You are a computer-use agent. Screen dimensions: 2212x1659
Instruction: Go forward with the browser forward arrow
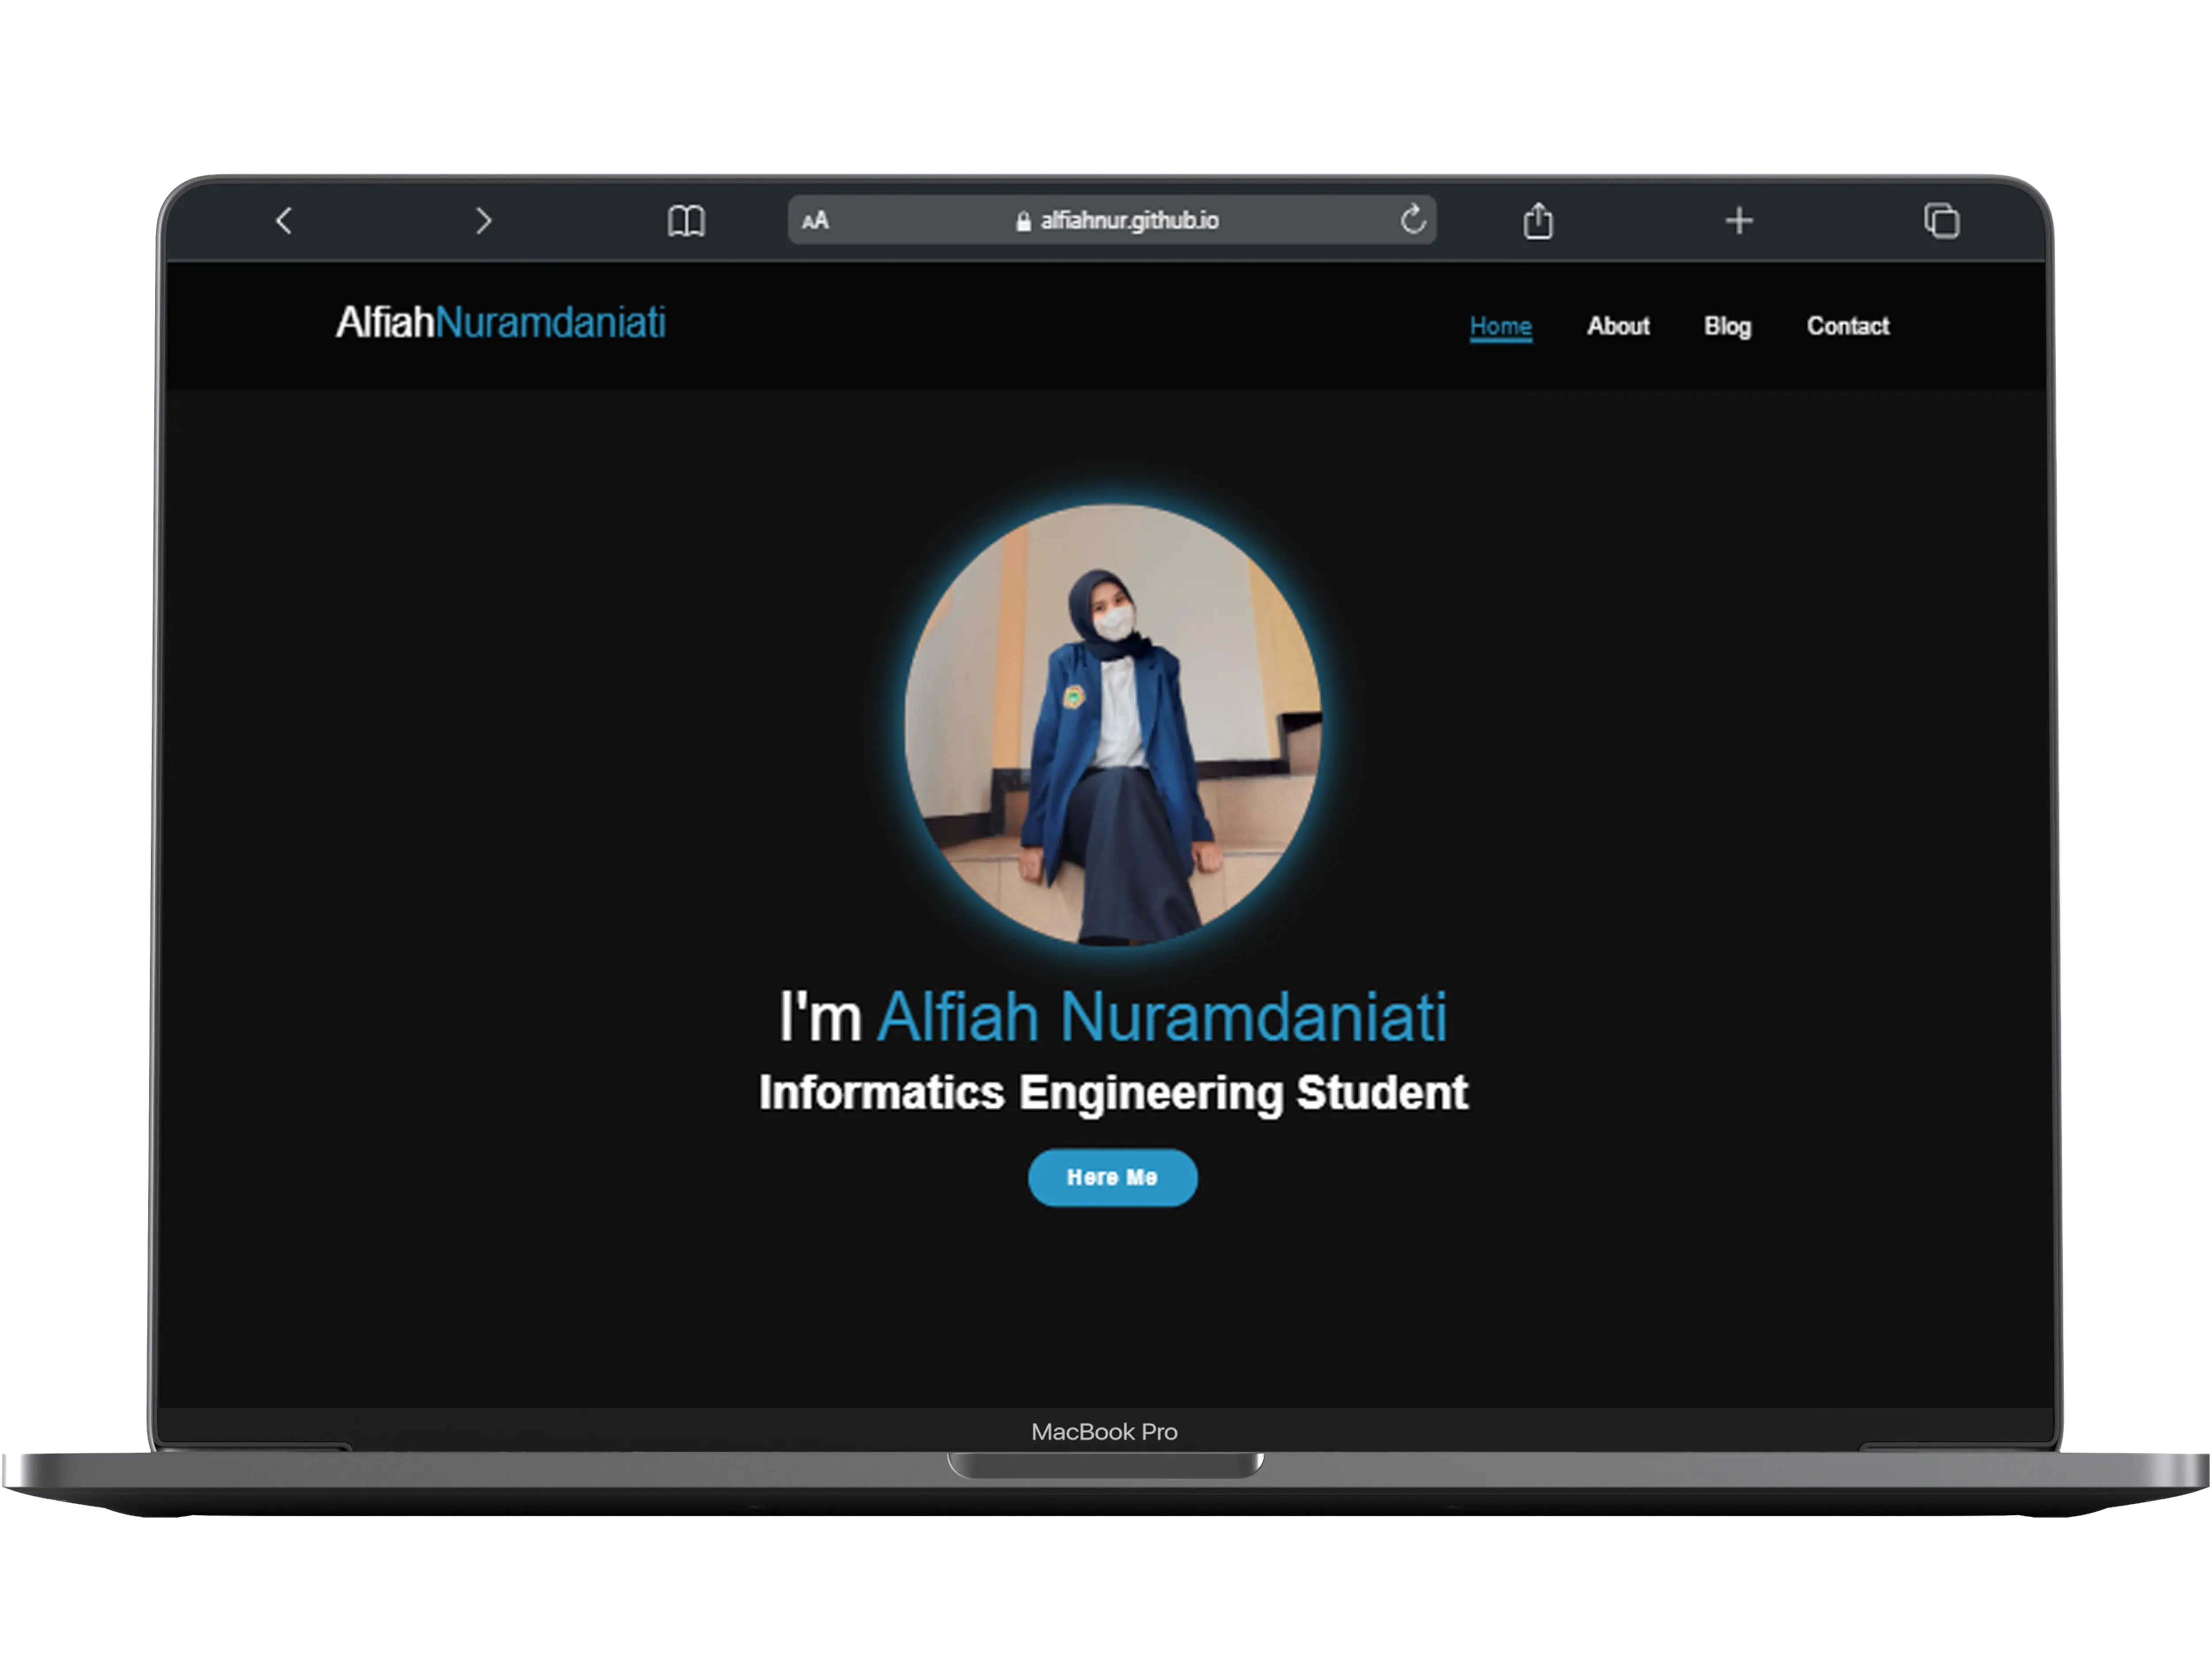click(484, 221)
